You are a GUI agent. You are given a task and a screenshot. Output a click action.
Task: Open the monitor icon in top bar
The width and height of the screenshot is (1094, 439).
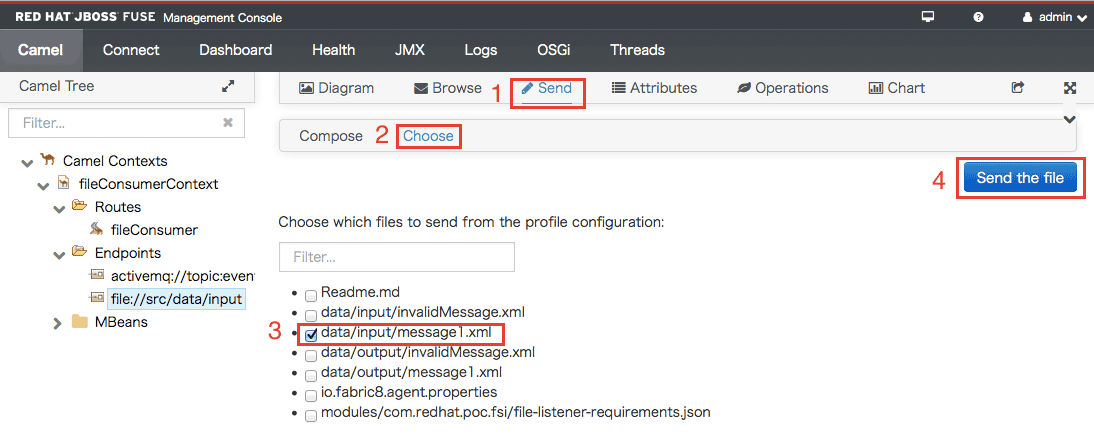coord(927,17)
